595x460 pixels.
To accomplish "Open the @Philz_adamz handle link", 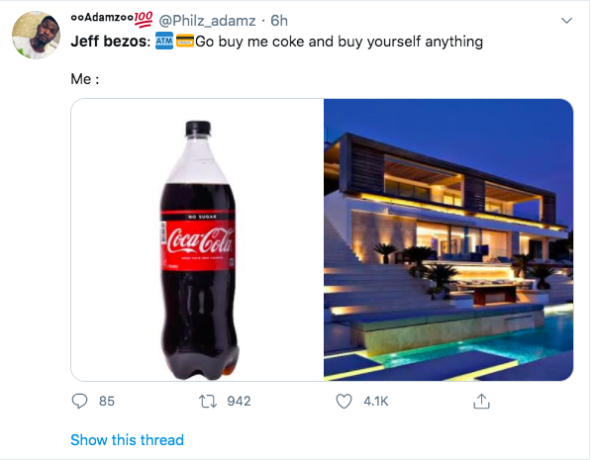I will click(x=207, y=20).
